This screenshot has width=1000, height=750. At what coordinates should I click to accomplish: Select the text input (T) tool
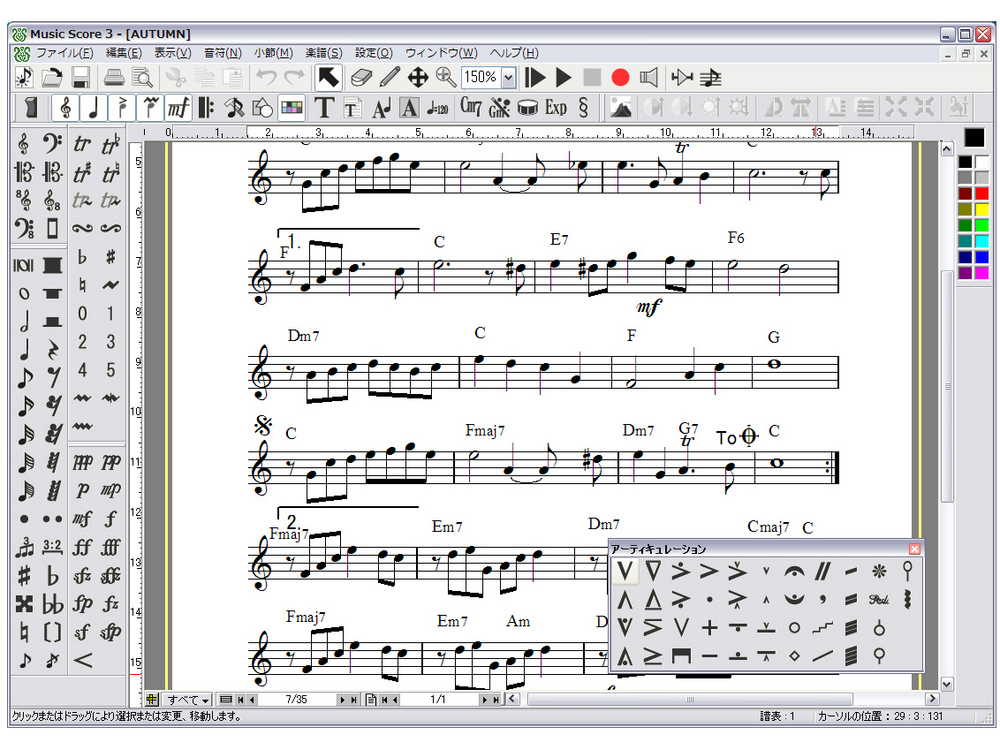pyautogui.click(x=325, y=108)
